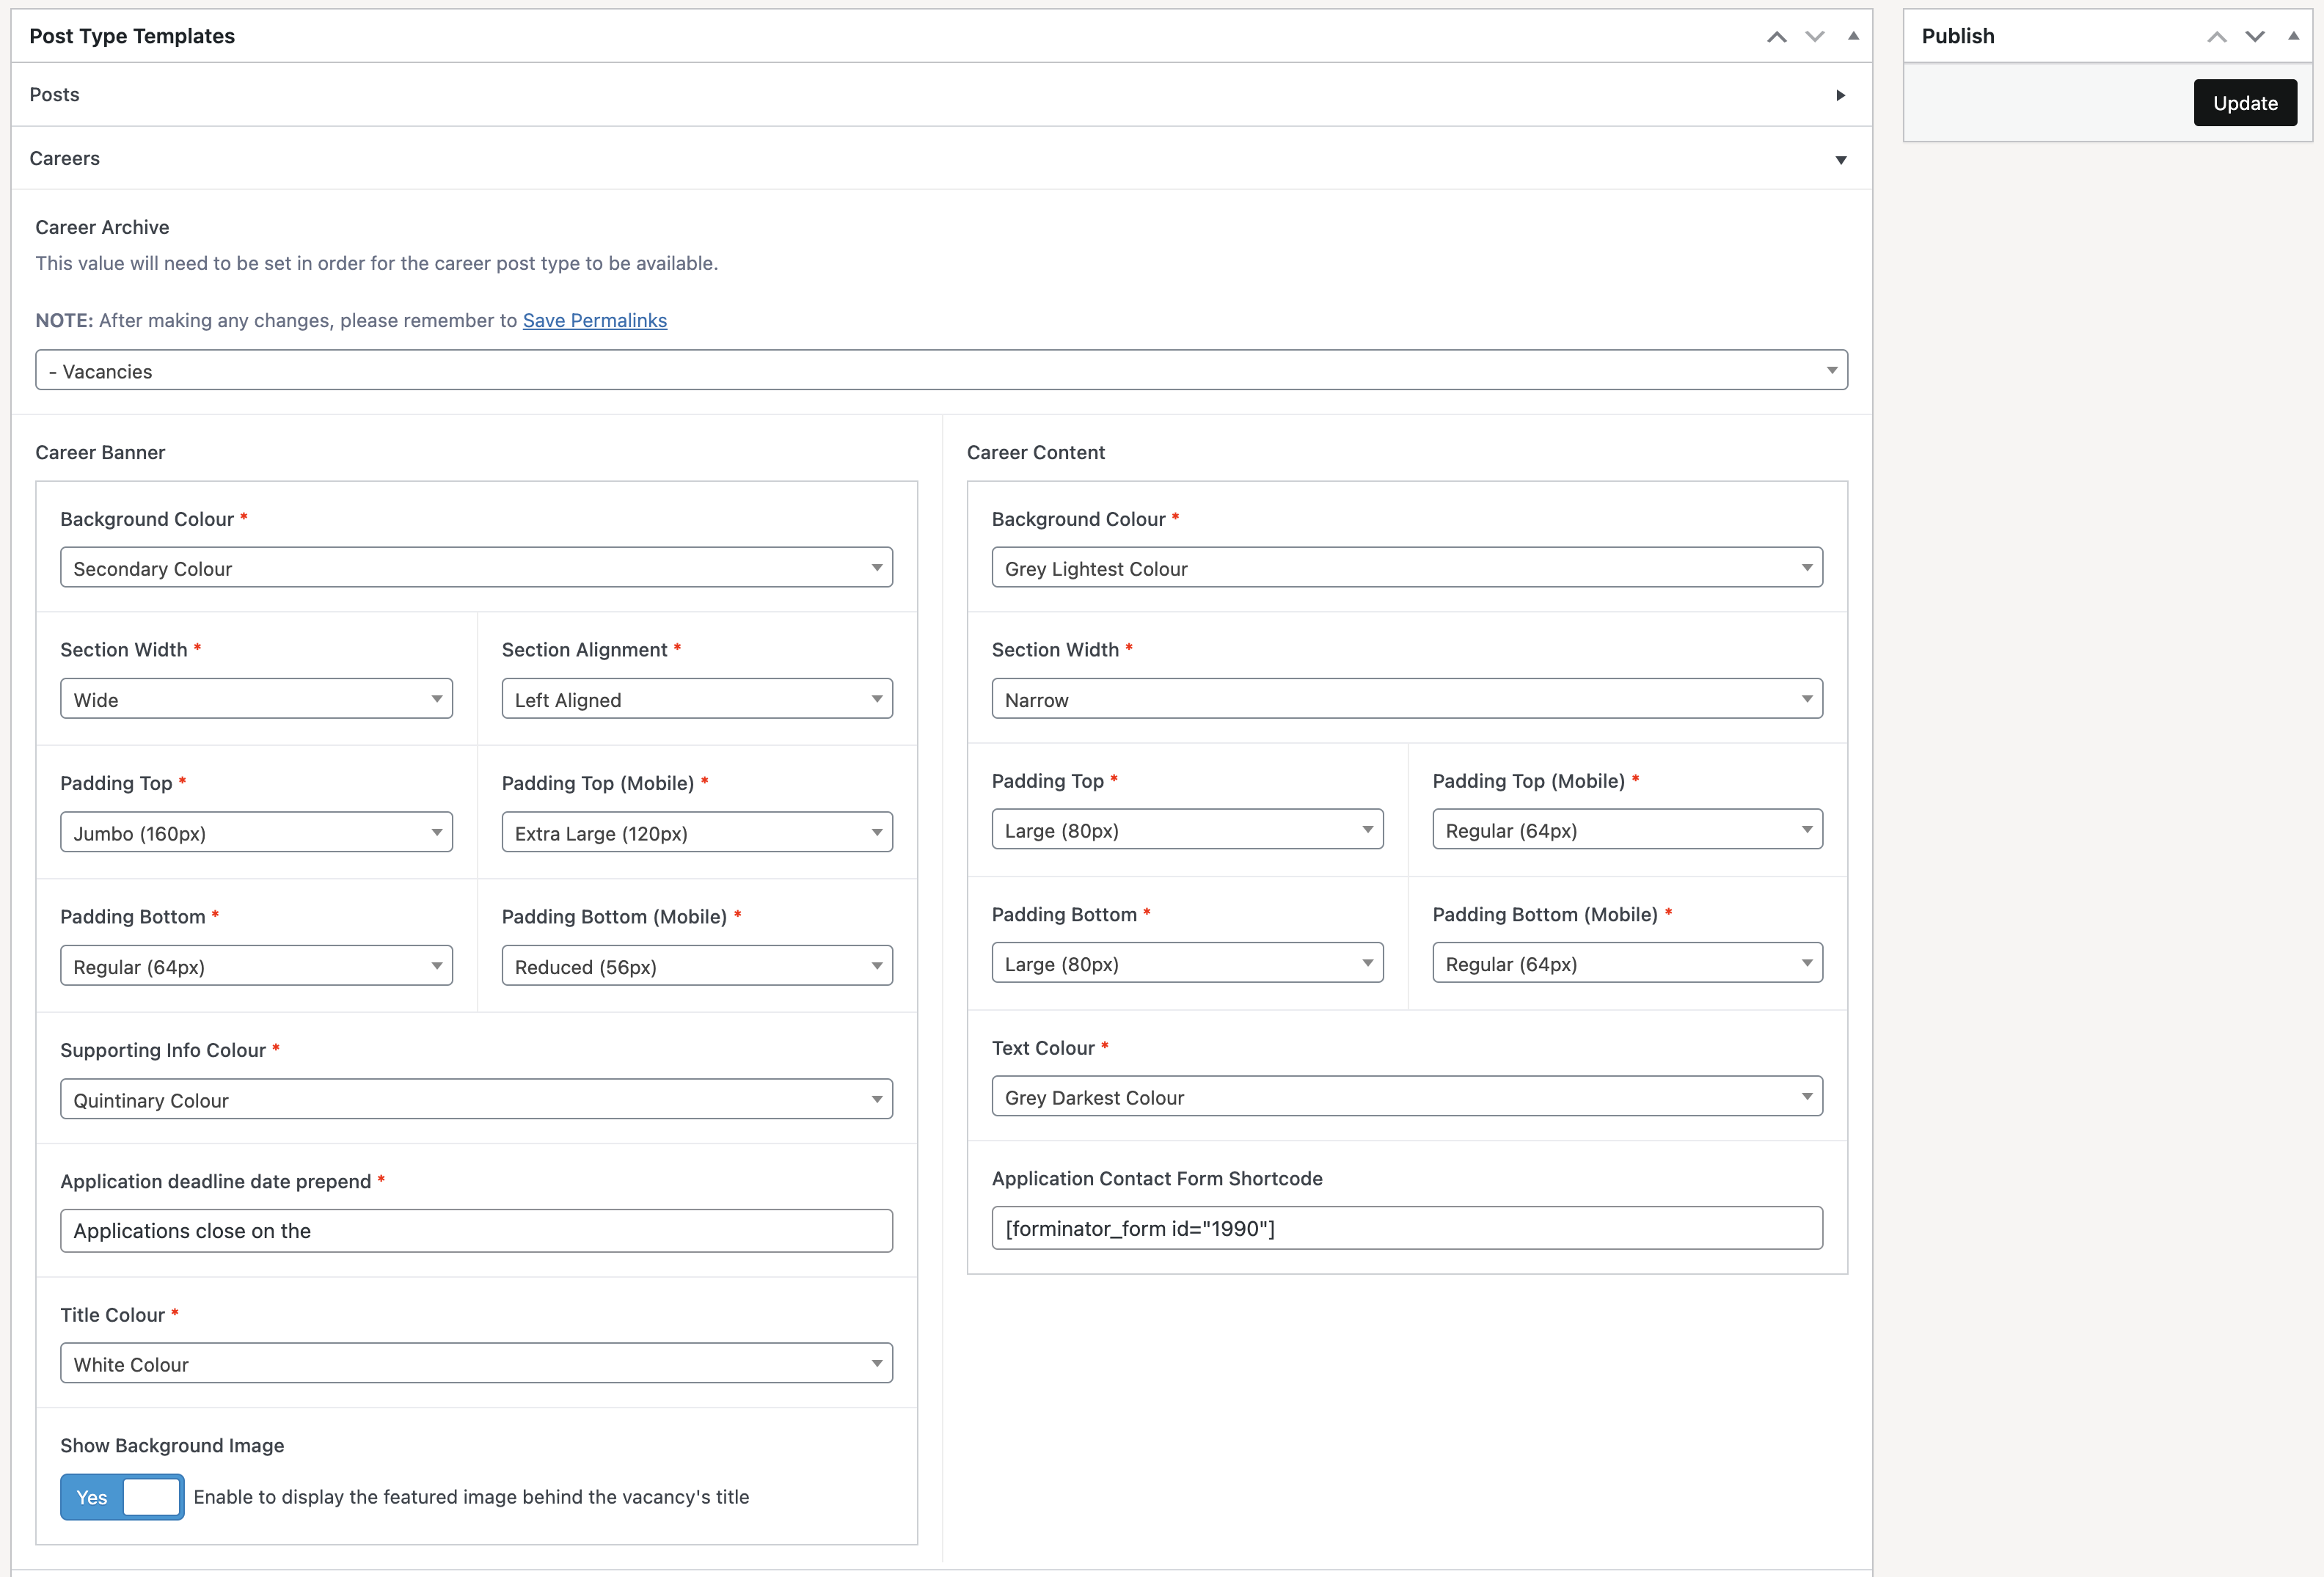
Task: Click the Careers accordion tab
Action: tap(65, 159)
